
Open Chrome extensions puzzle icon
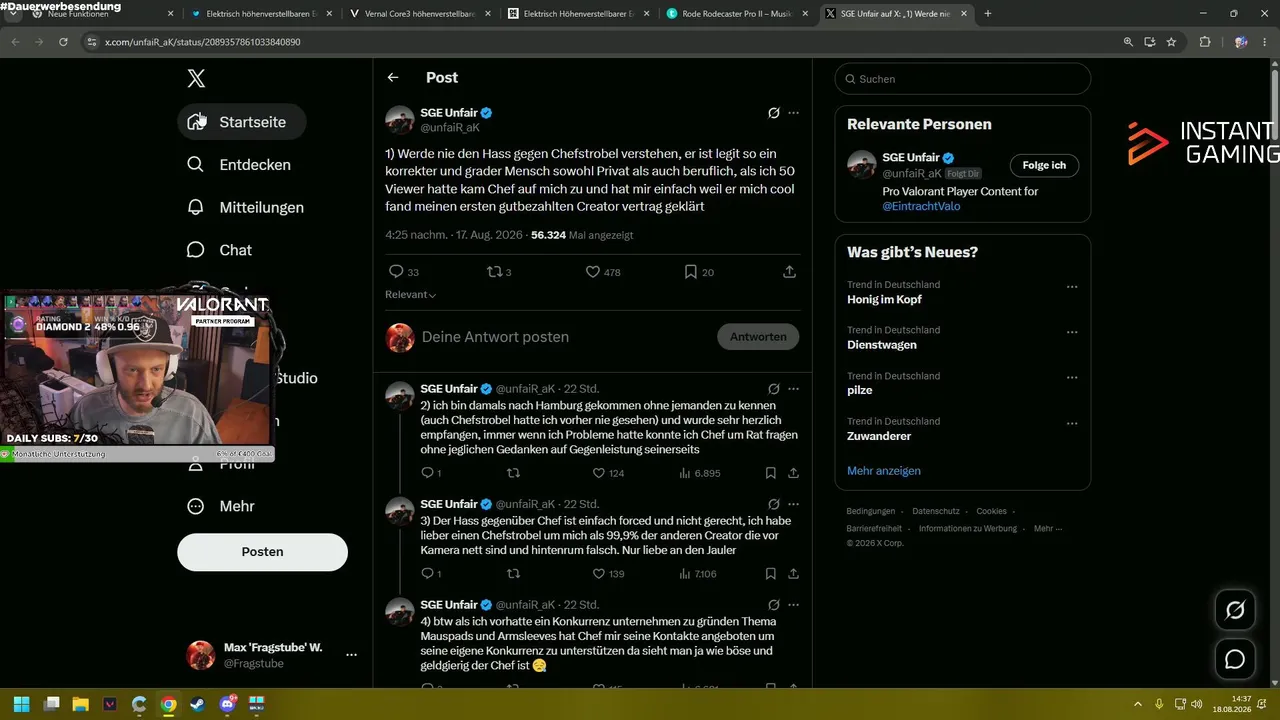coord(1204,42)
